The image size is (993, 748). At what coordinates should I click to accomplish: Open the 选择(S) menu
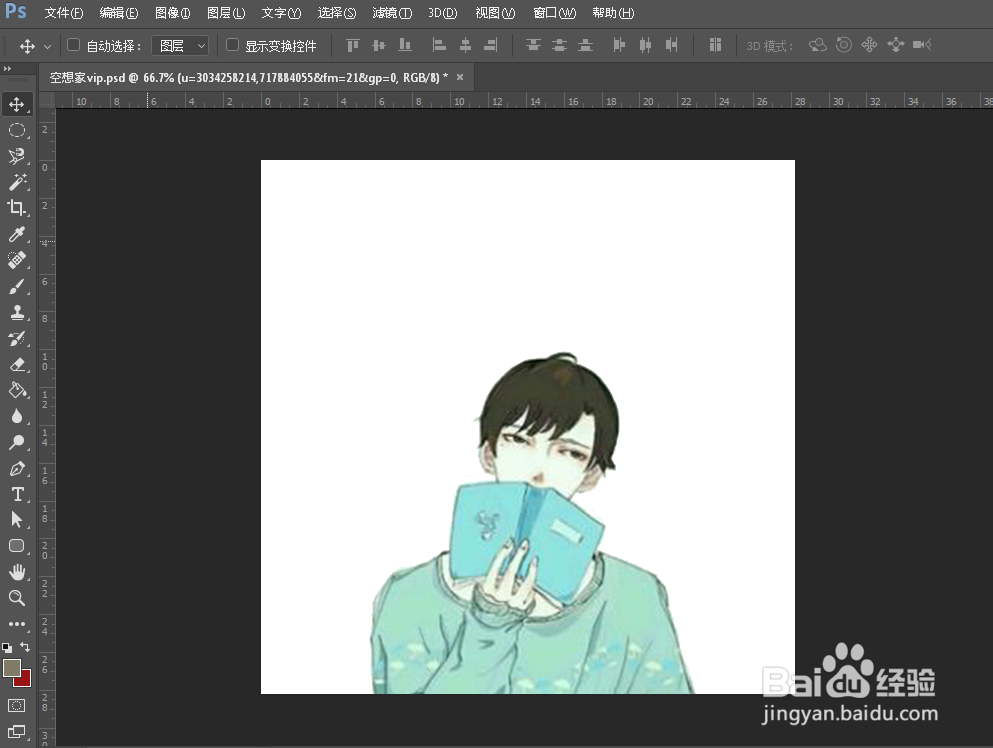337,13
